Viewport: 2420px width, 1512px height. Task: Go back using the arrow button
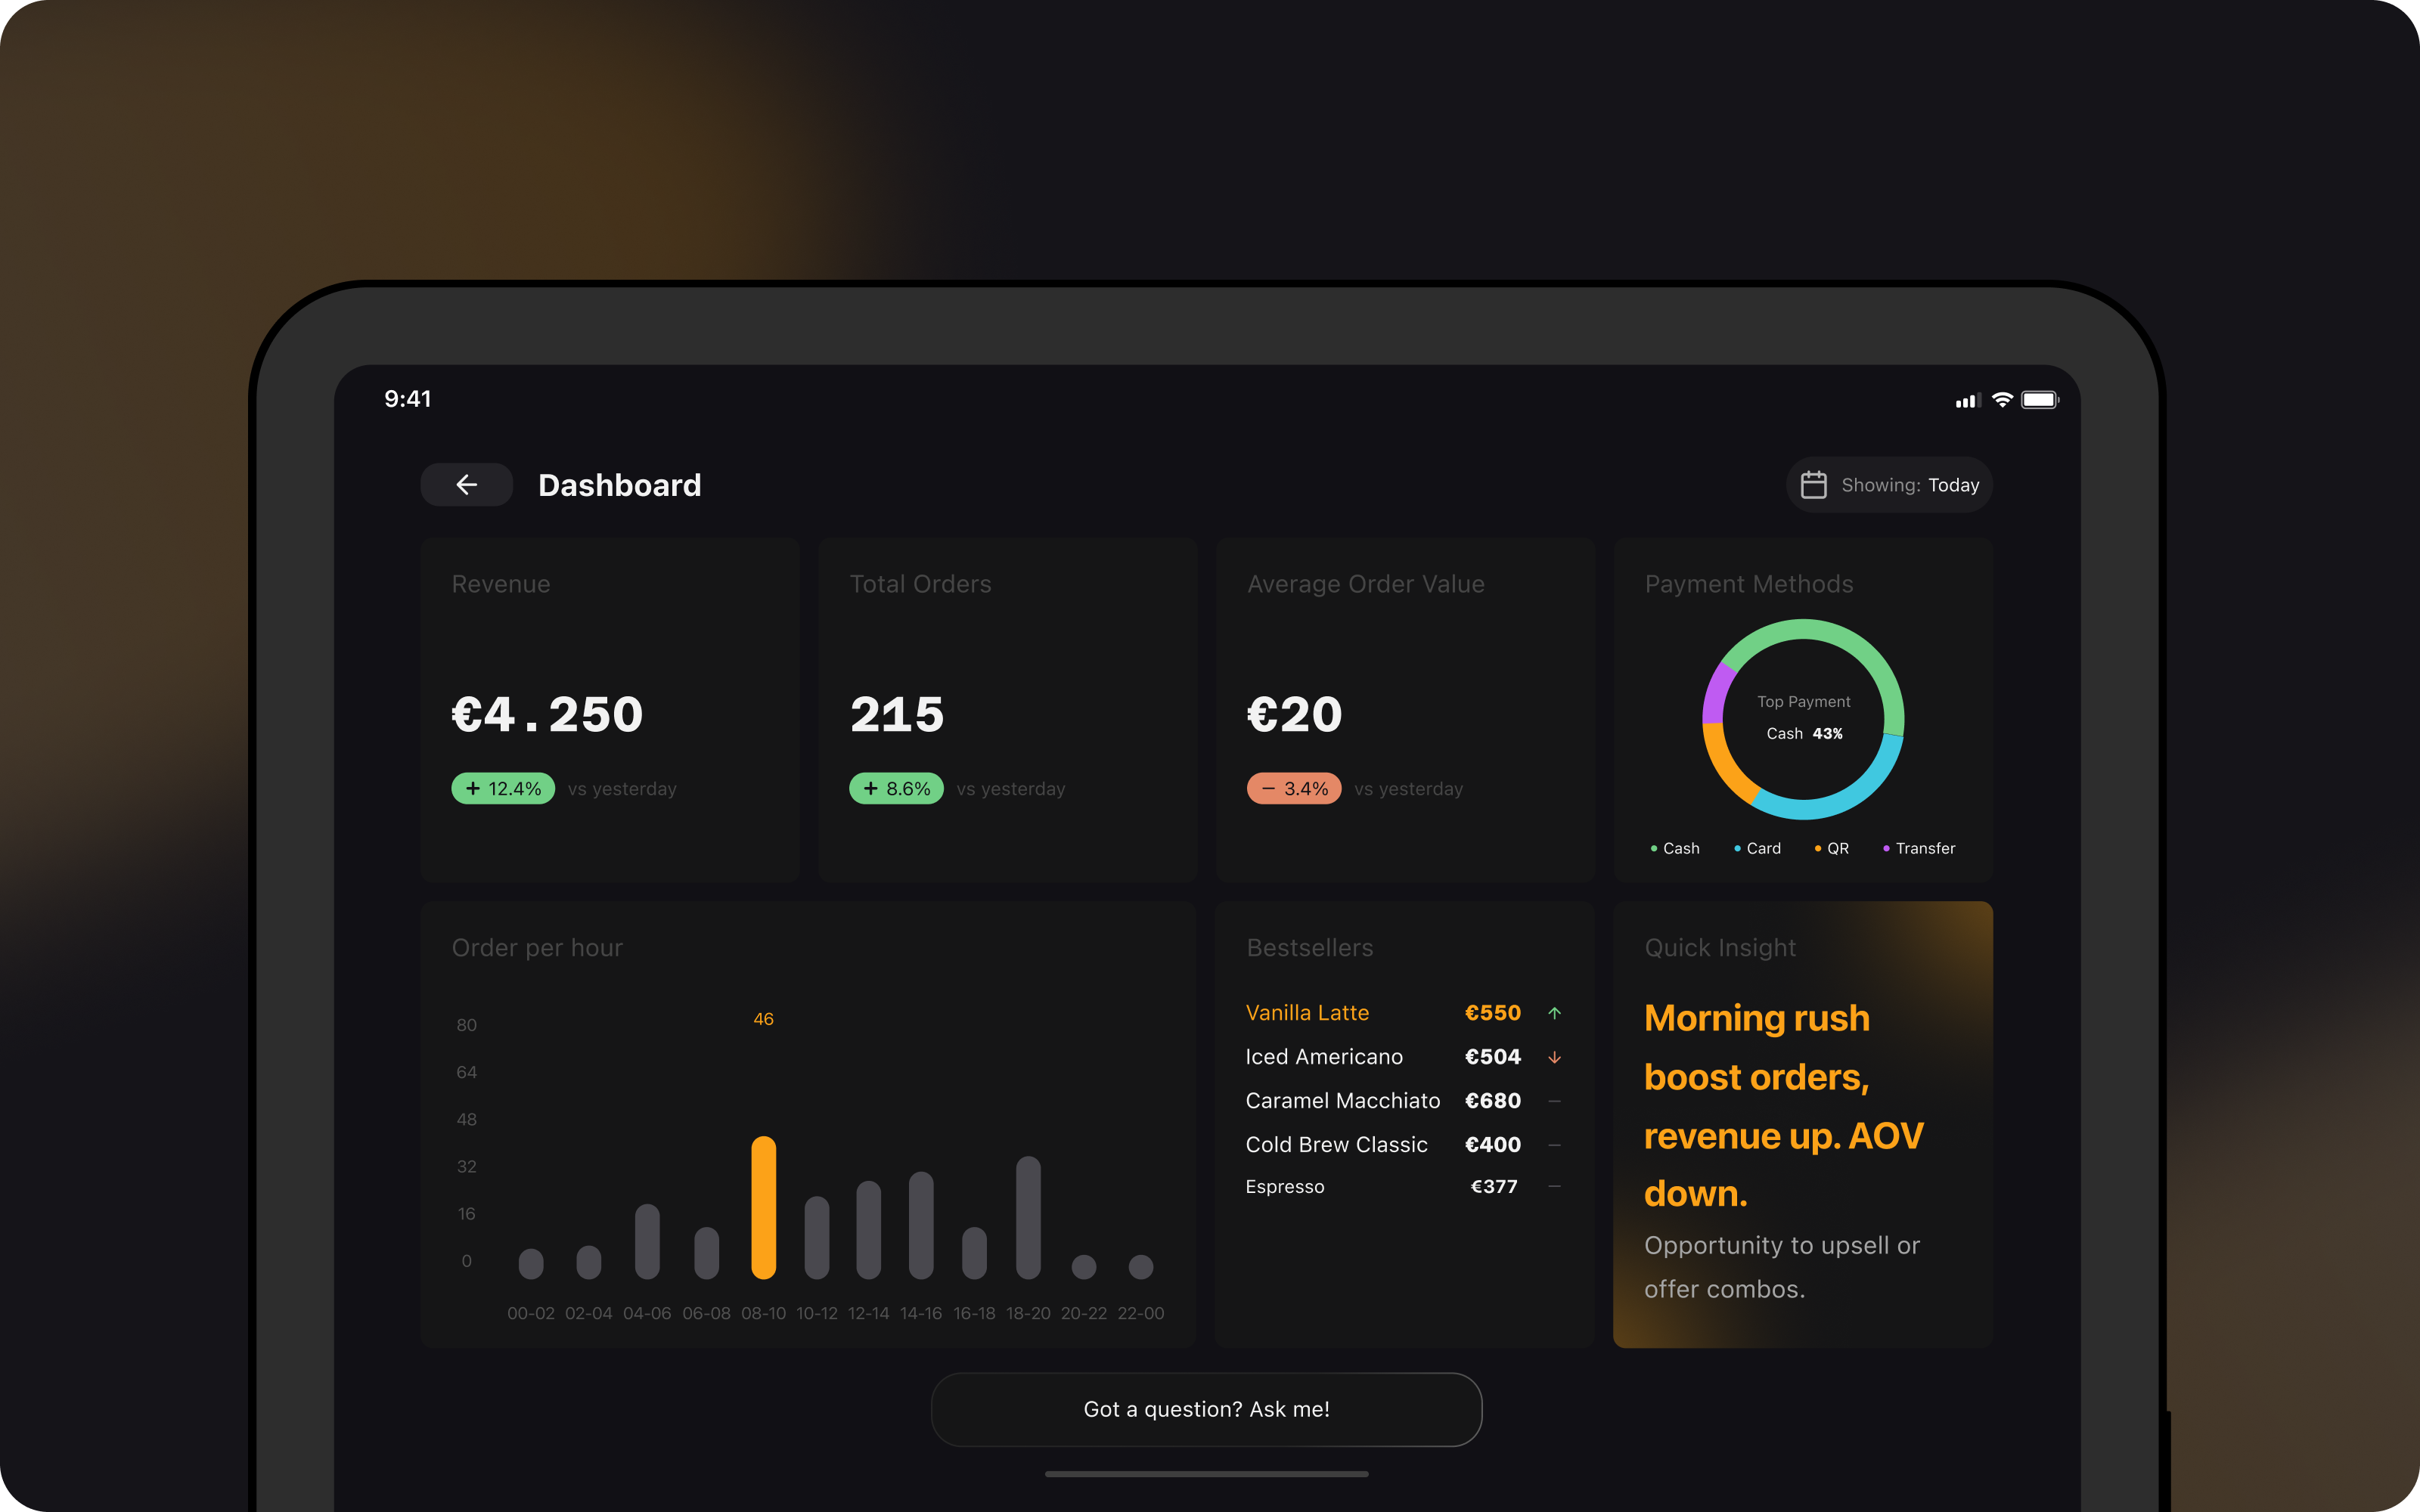pos(466,485)
